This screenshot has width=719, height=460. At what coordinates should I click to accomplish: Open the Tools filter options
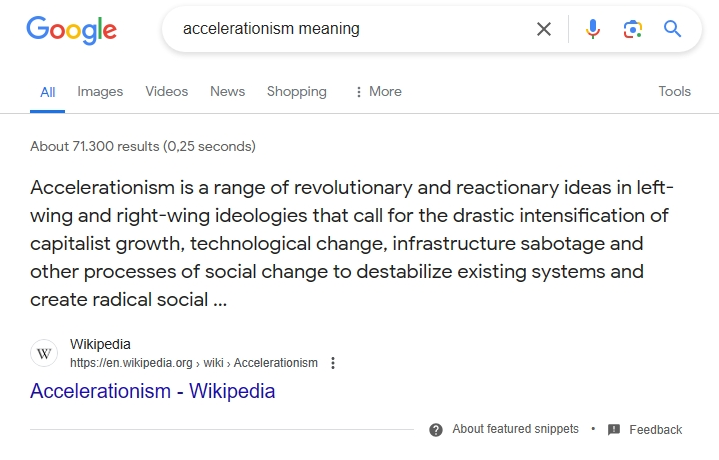tap(674, 91)
